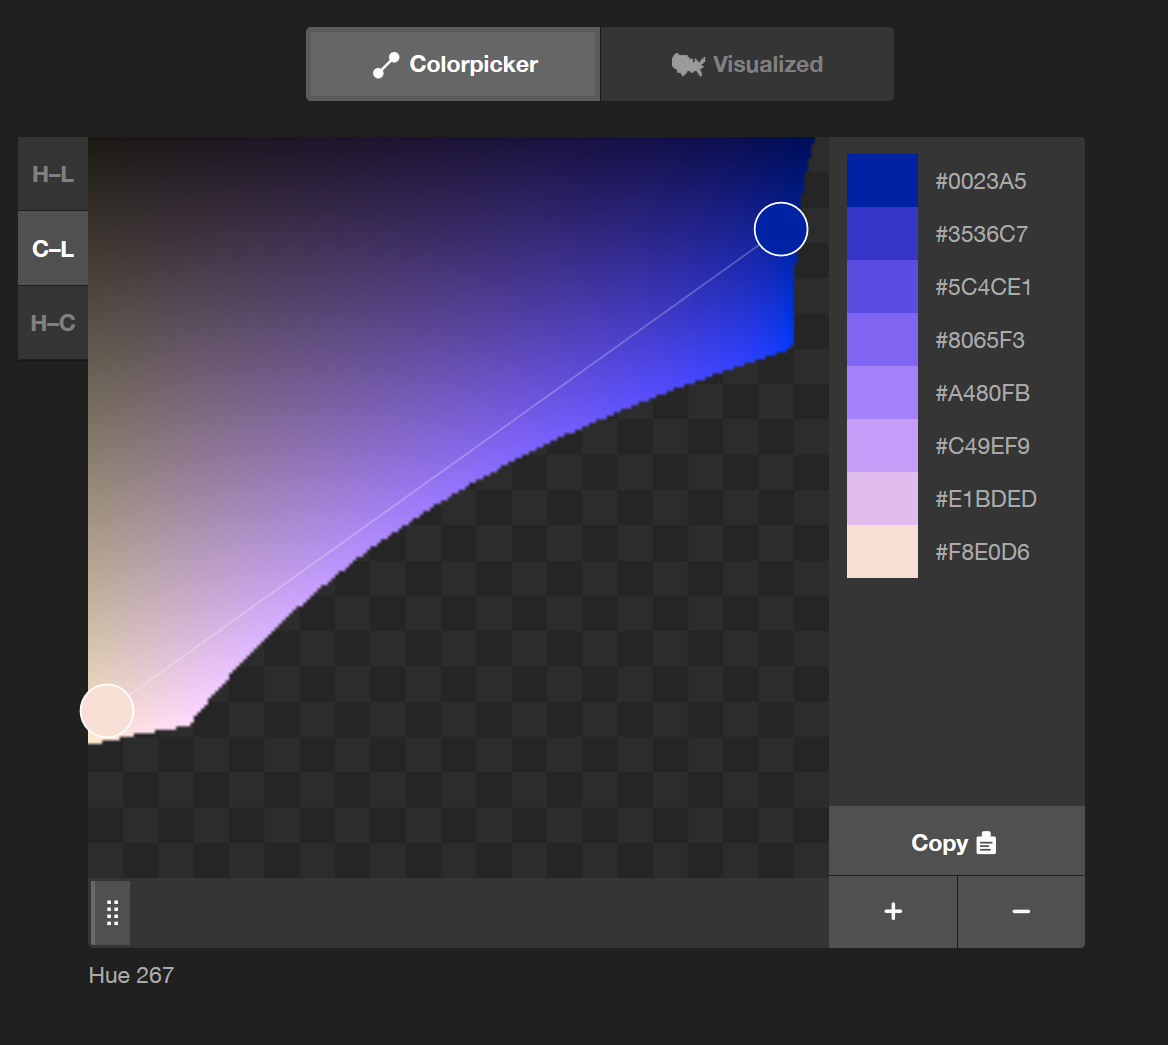
Task: Click the dark blue gradient endpoint handle
Action: tap(780, 229)
